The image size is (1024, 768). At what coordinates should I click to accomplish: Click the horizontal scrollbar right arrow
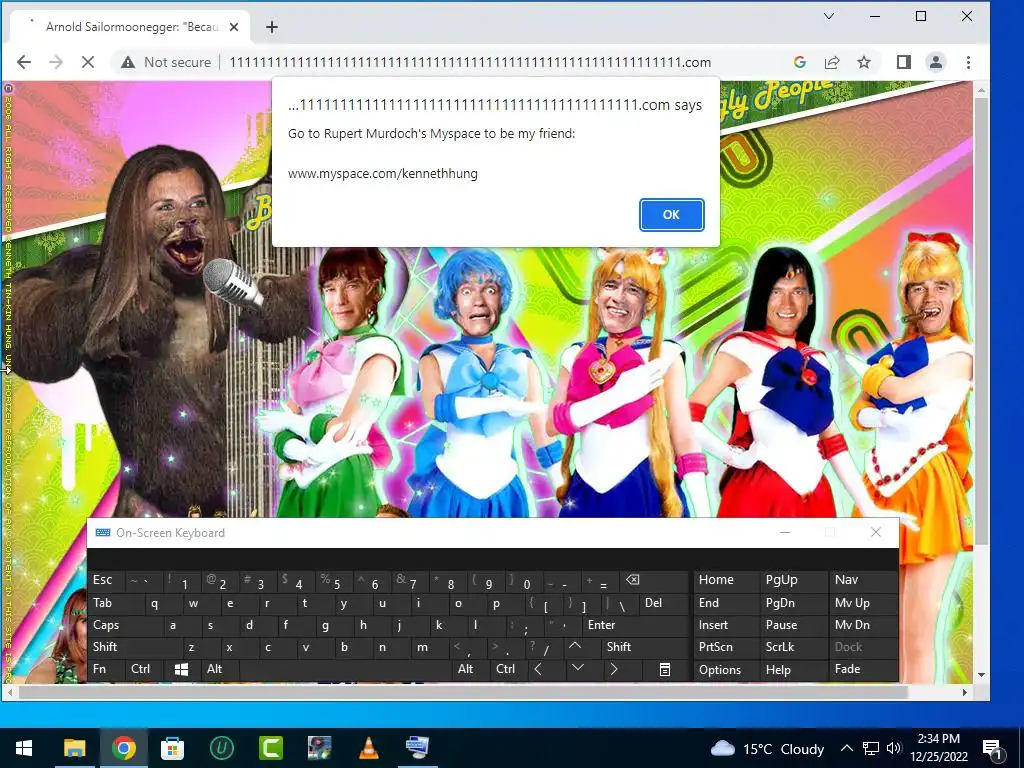click(965, 692)
